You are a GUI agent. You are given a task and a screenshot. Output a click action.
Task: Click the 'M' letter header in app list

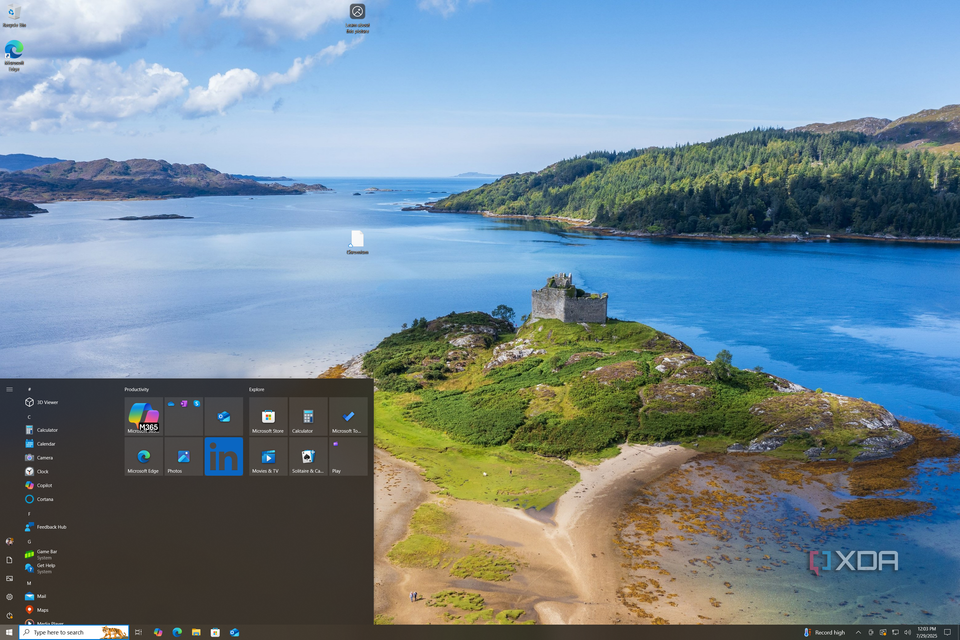click(x=29, y=583)
